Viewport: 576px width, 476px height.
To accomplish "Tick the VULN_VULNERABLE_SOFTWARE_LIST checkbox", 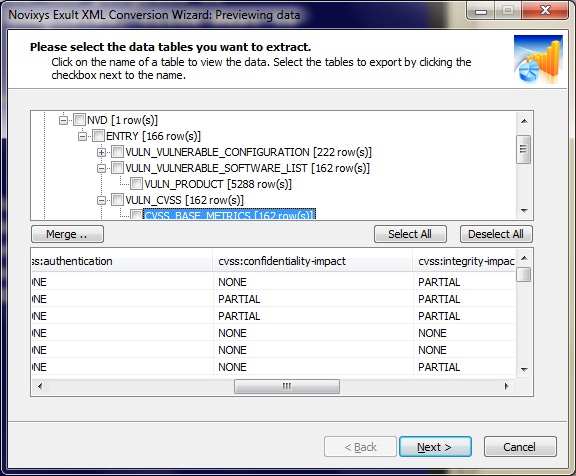I will click(x=117, y=168).
